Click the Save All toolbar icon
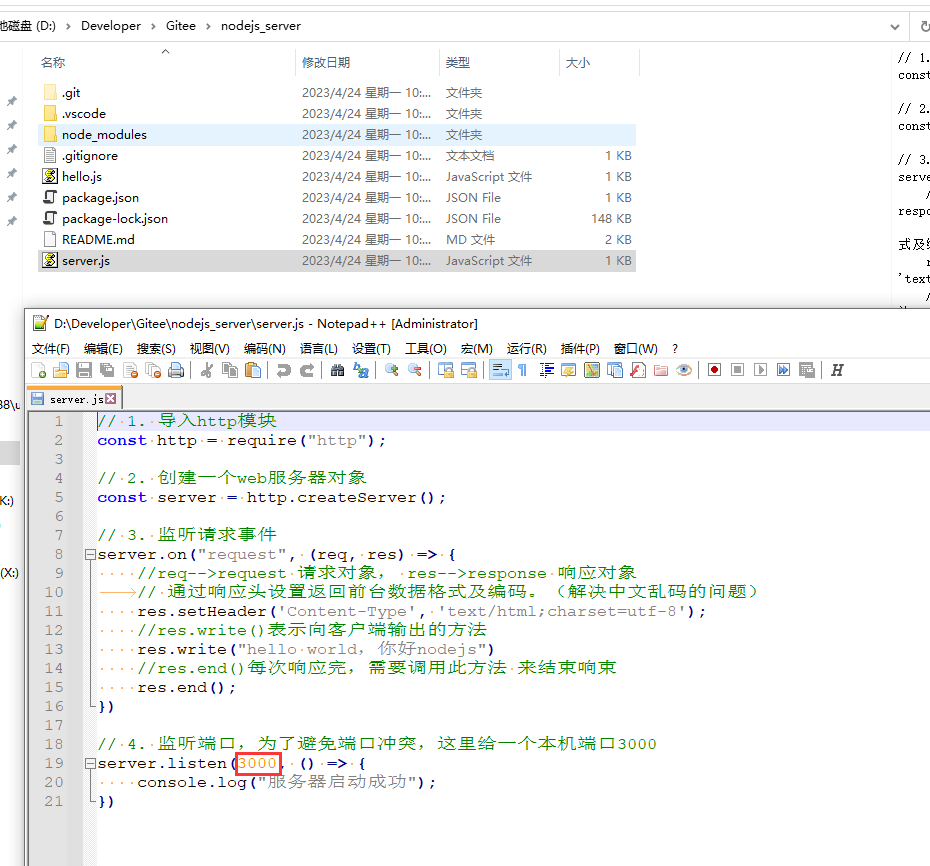The width and height of the screenshot is (930, 866). click(107, 370)
